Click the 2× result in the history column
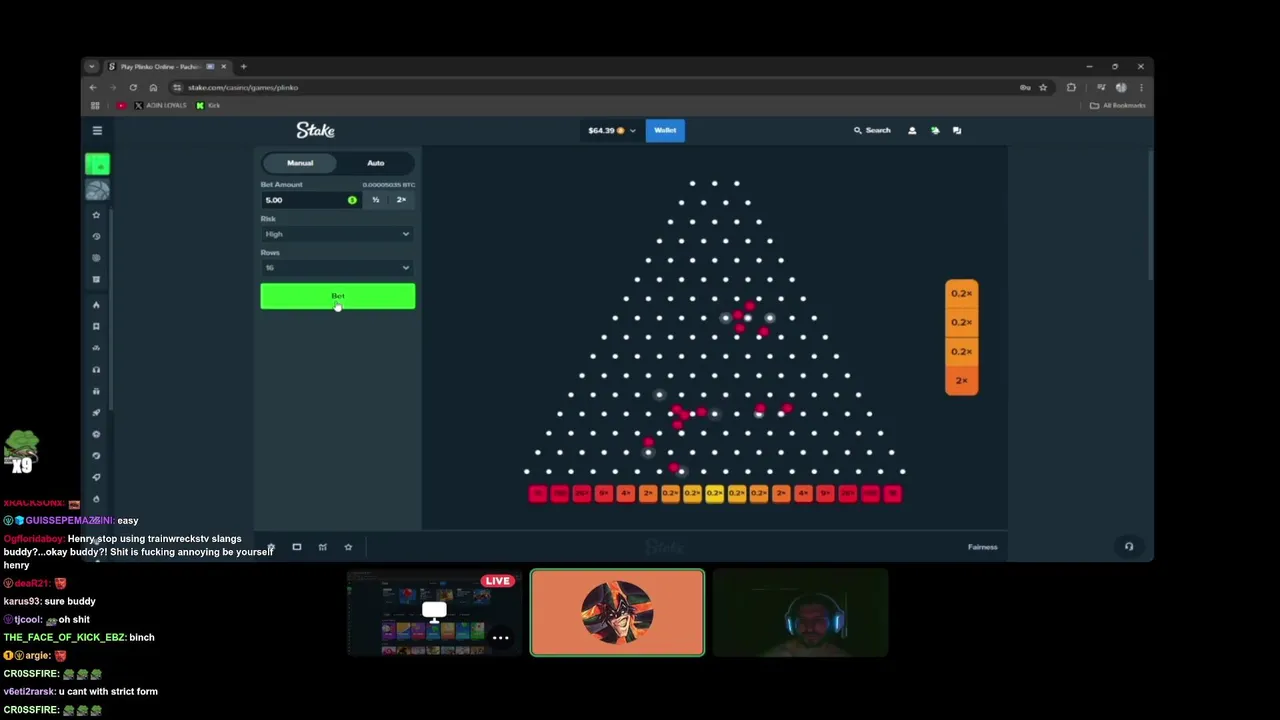 pyautogui.click(x=962, y=380)
